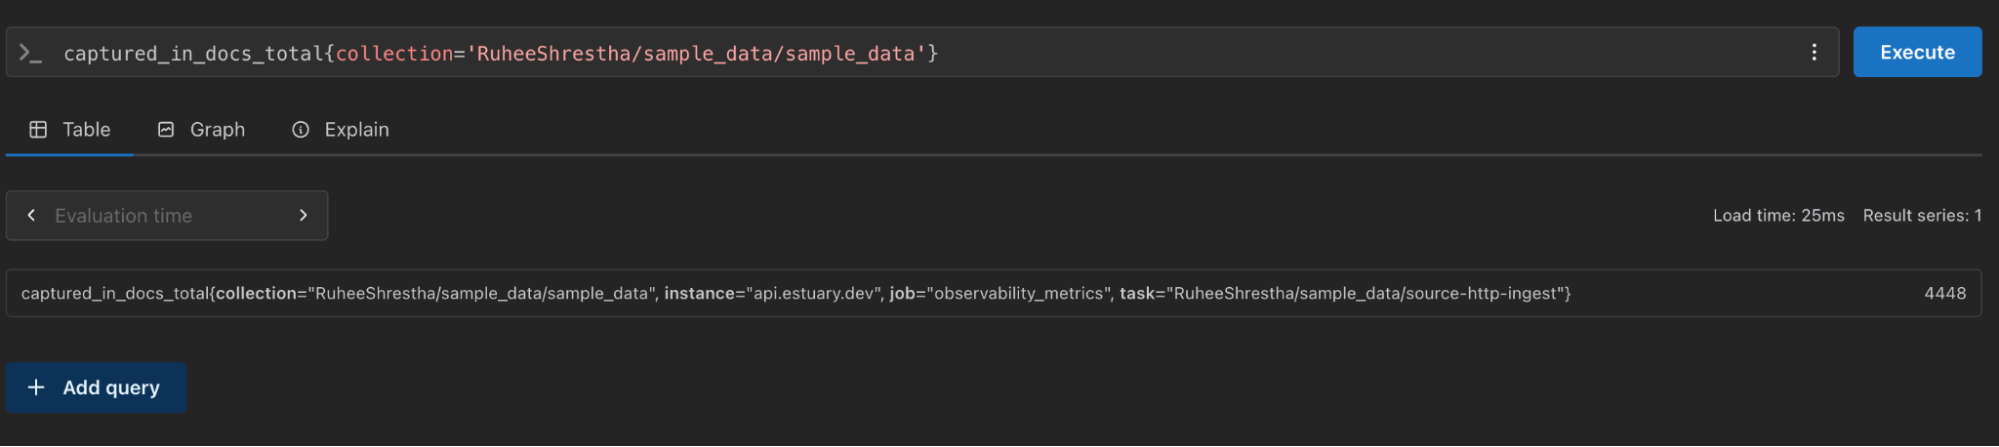Add a new query panel

coord(96,388)
